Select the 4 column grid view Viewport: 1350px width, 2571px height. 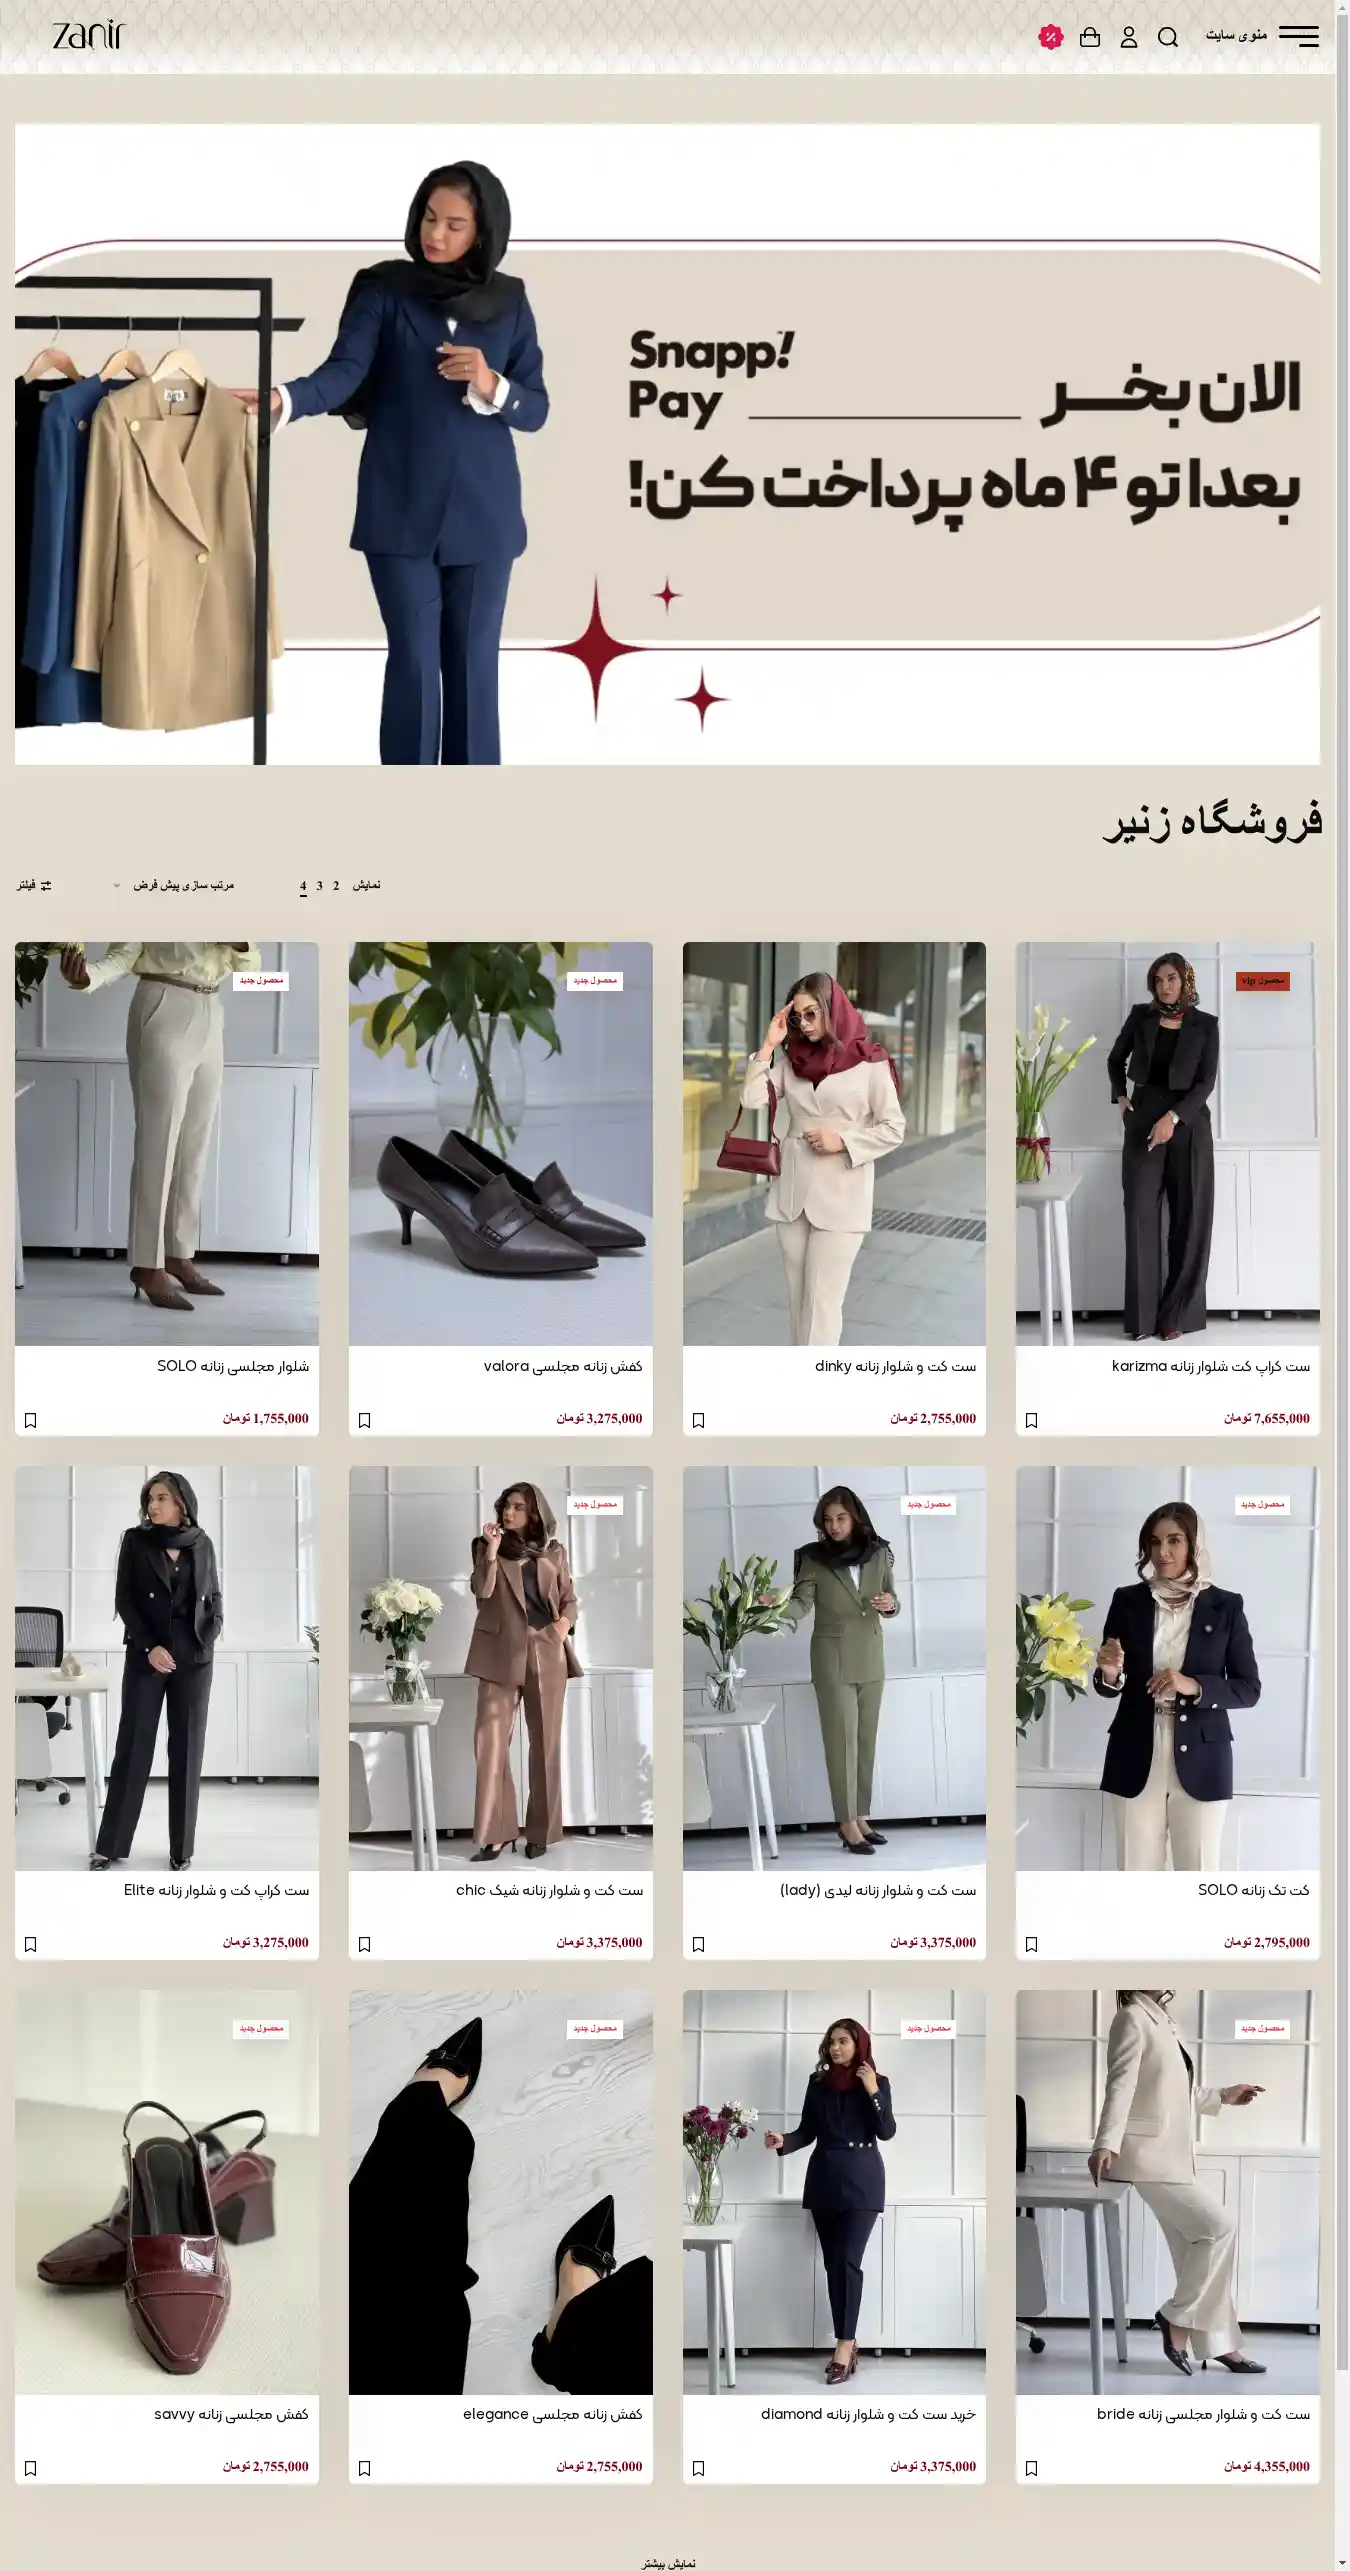303,886
